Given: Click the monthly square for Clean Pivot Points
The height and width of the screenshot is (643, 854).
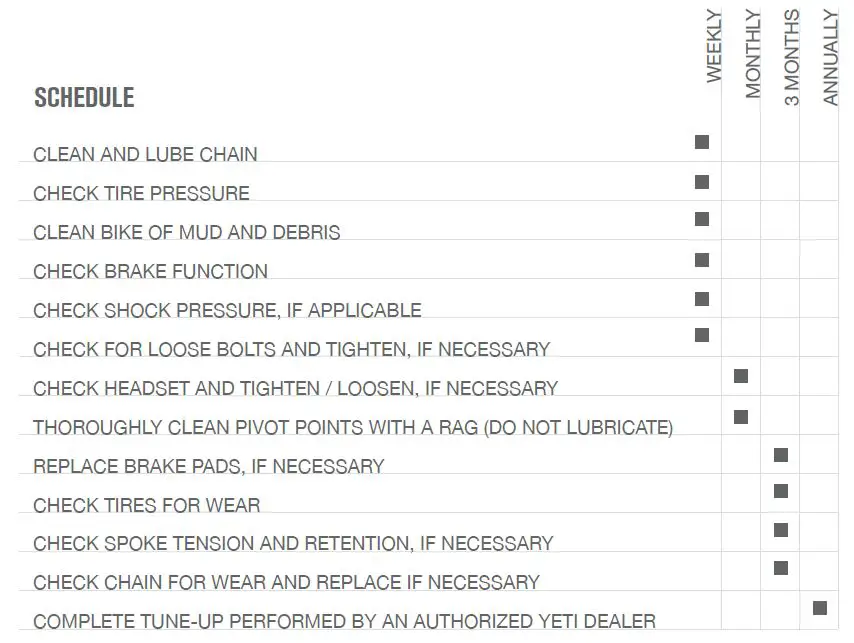Looking at the screenshot, I should click(741, 416).
